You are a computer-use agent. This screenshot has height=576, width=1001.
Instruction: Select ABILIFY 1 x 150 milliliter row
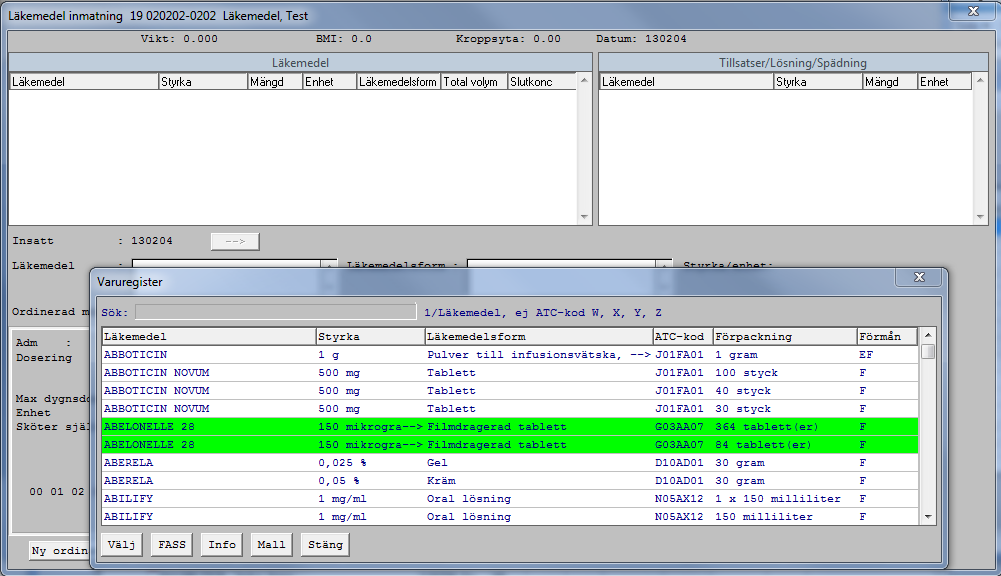(x=509, y=498)
